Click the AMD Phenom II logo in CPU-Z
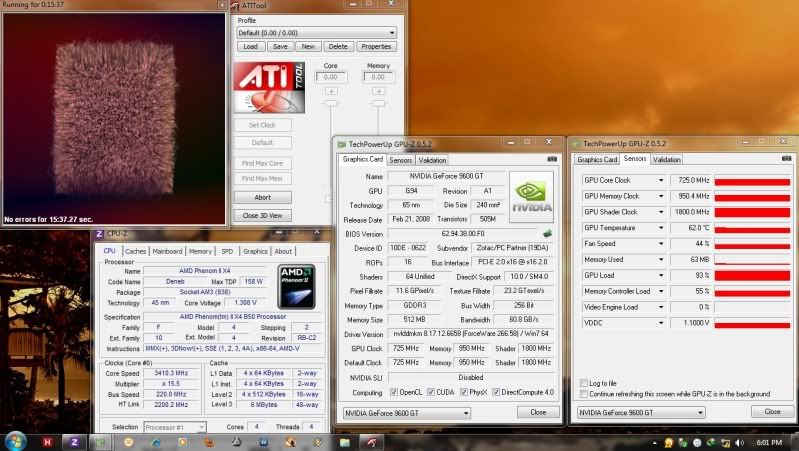Image resolution: width=799 pixels, height=451 pixels. [x=297, y=286]
